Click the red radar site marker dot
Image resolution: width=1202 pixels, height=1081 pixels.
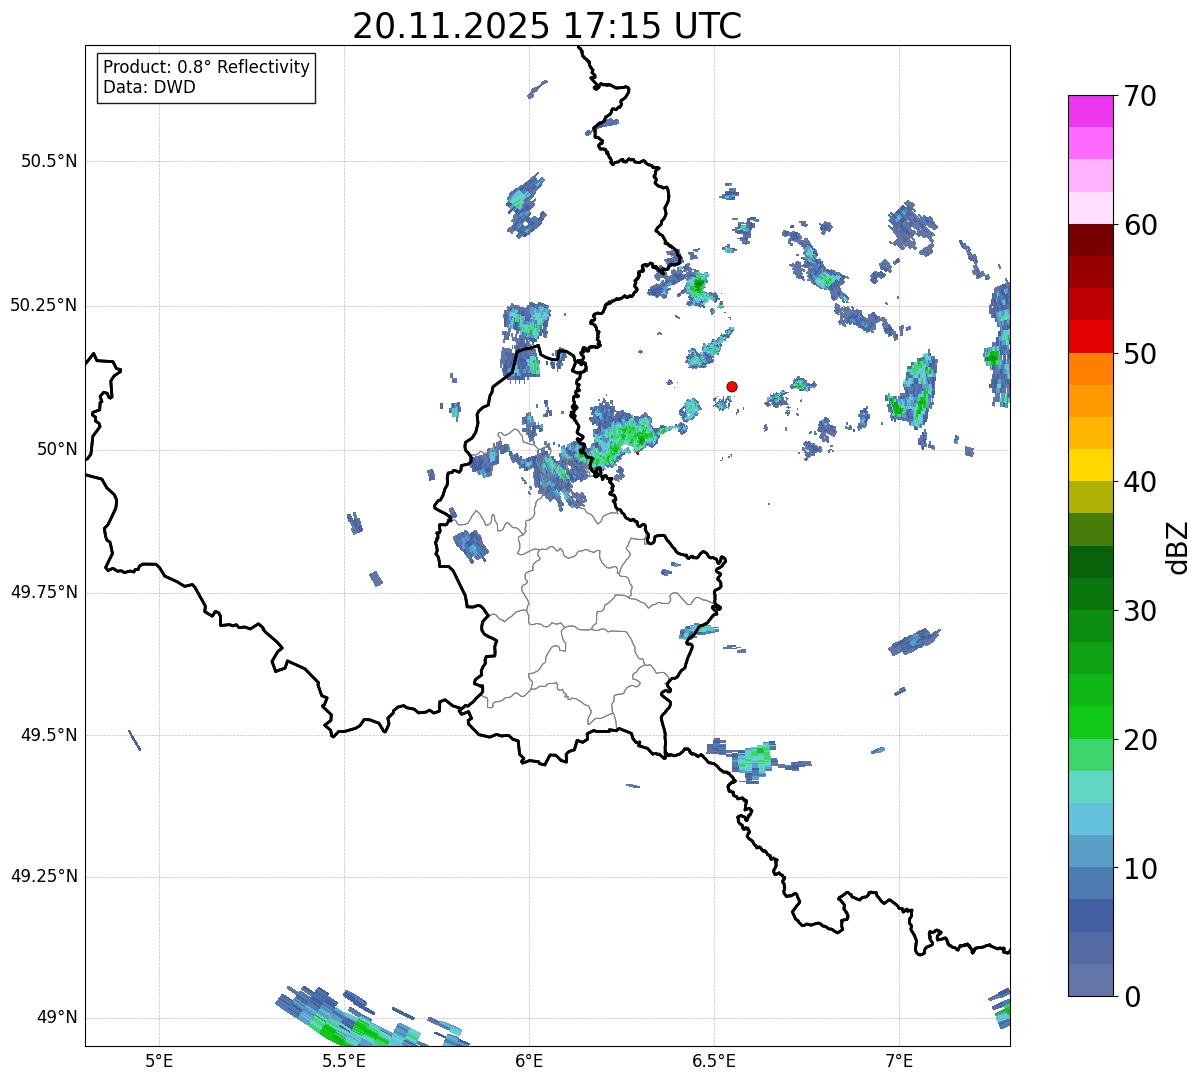pyautogui.click(x=732, y=386)
